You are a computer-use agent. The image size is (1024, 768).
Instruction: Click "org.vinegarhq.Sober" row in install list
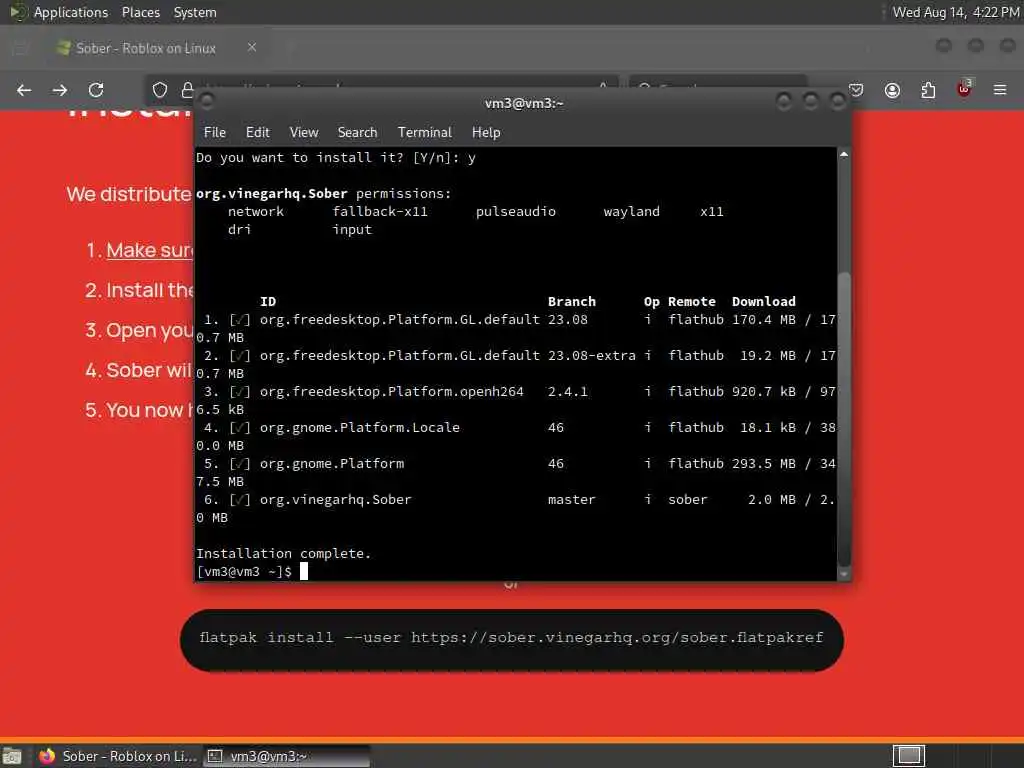click(x=335, y=500)
